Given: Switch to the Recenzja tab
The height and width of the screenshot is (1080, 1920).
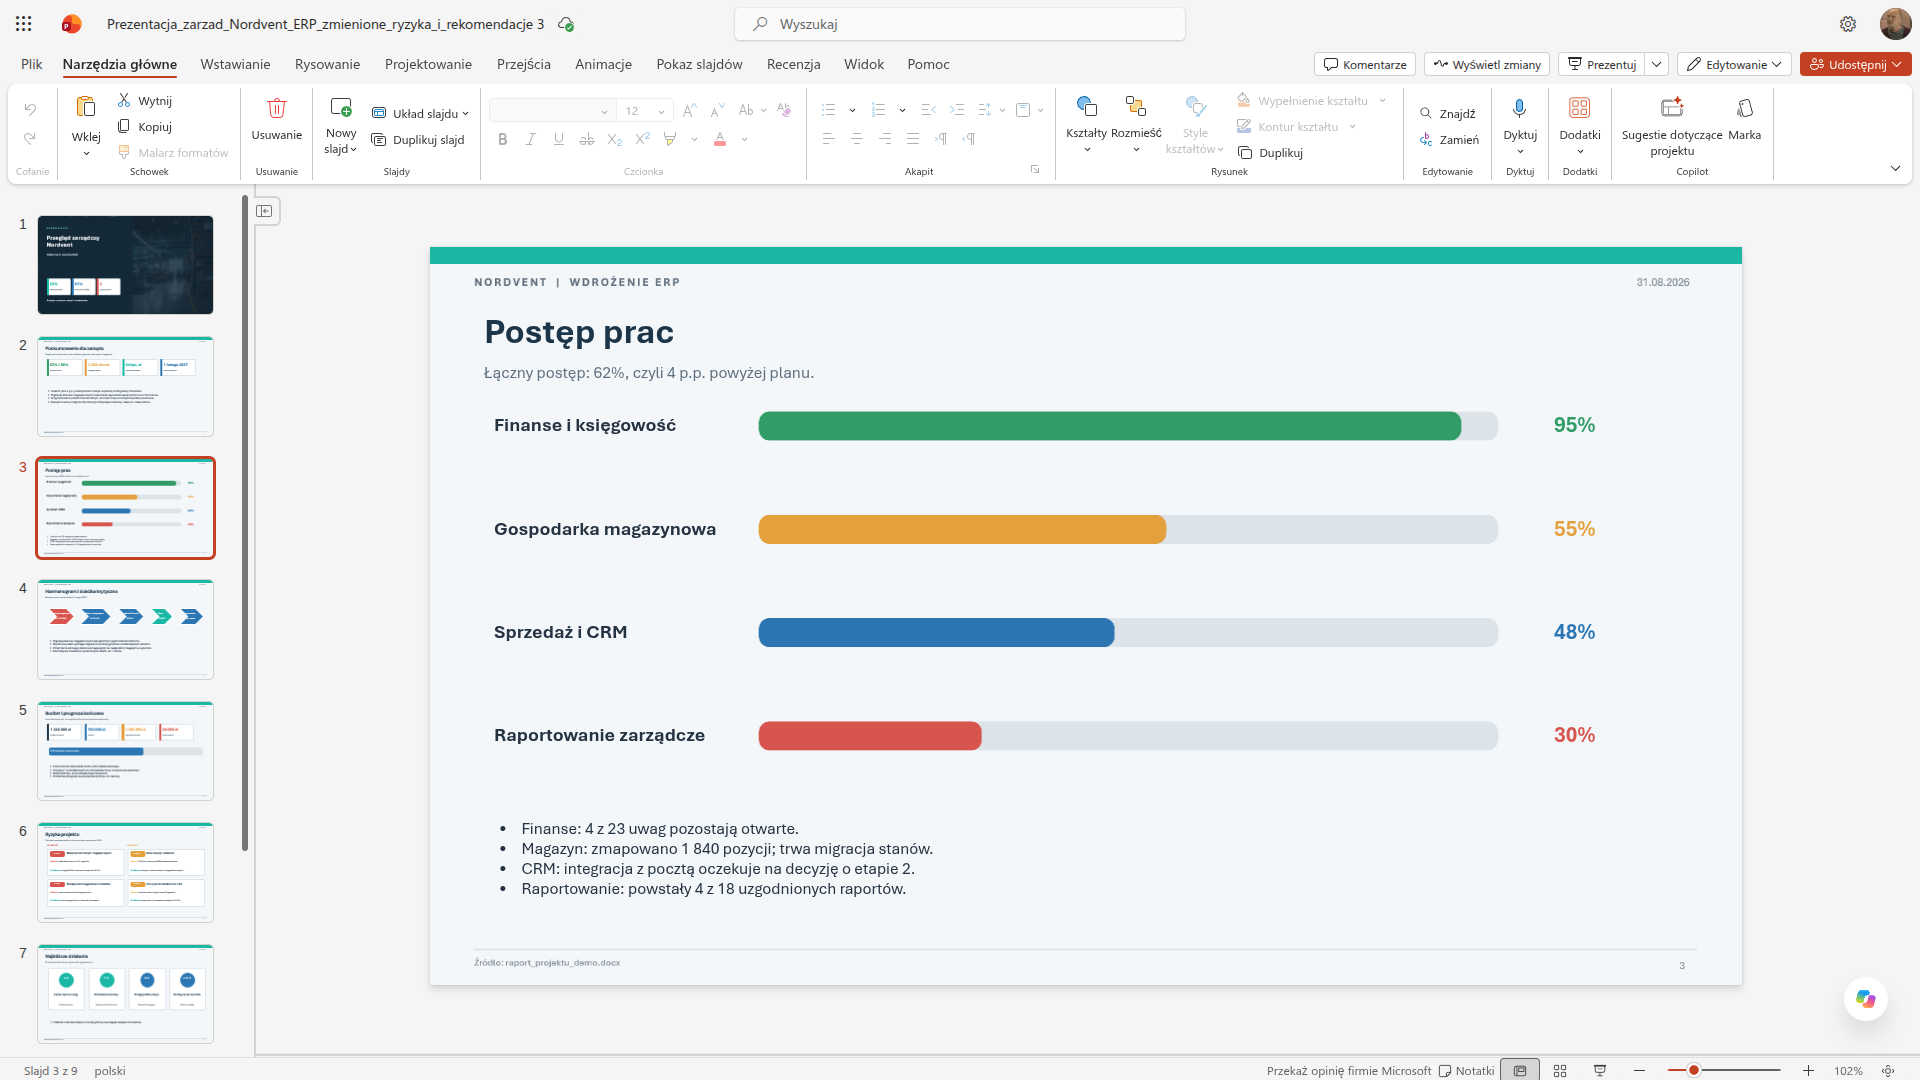Looking at the screenshot, I should (793, 64).
